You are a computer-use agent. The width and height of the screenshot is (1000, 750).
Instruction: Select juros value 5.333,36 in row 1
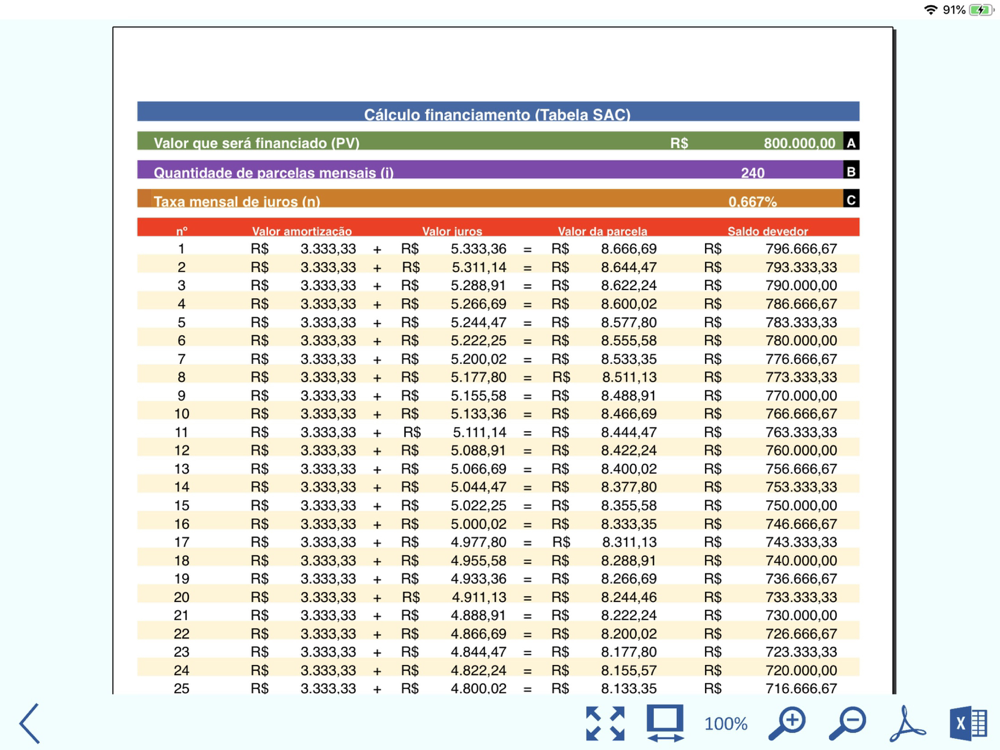pos(478,249)
